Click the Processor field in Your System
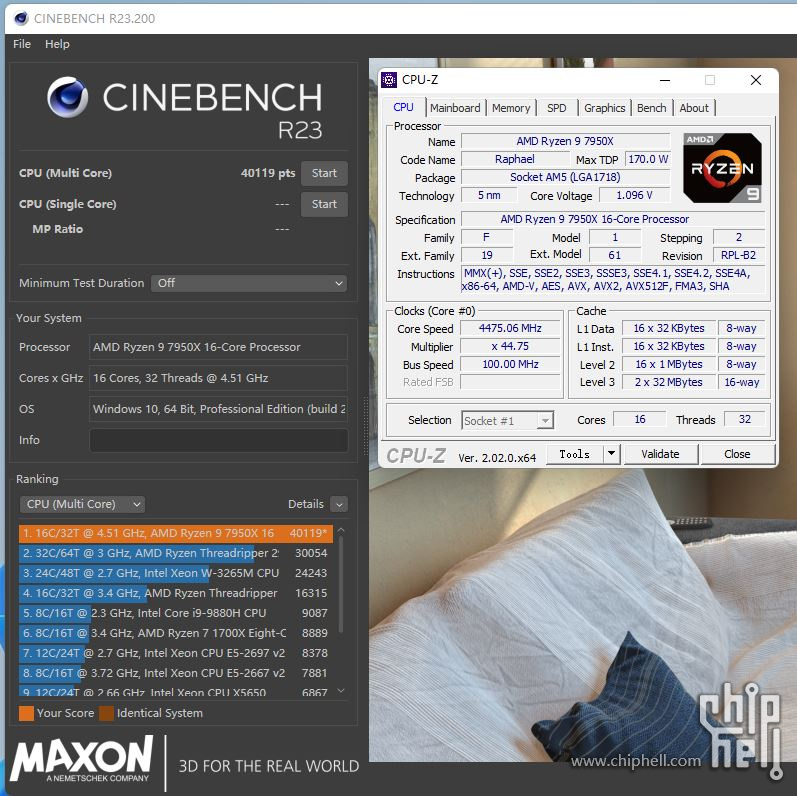Screen dimensions: 797x796 click(219, 347)
